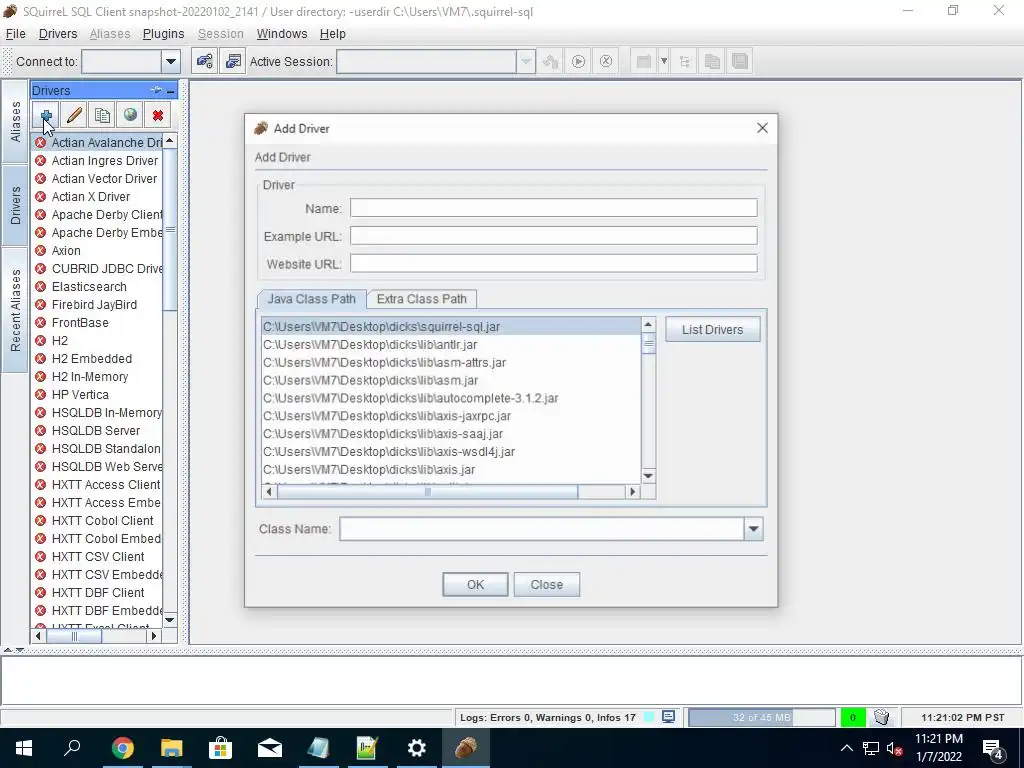Close Add Driver dialog with title bar X
Image resolution: width=1024 pixels, height=768 pixels.
(762, 128)
